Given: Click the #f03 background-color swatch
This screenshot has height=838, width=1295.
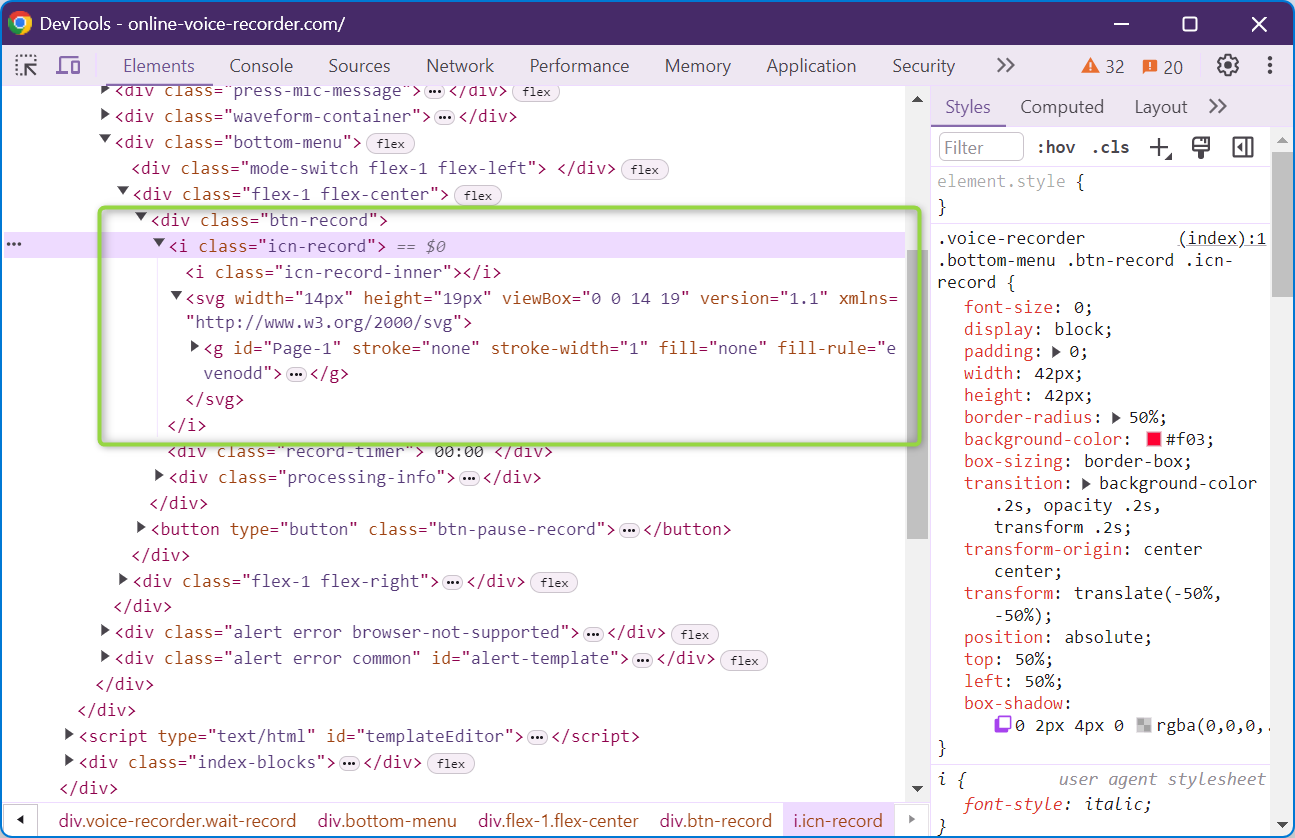Looking at the screenshot, I should [1153, 440].
